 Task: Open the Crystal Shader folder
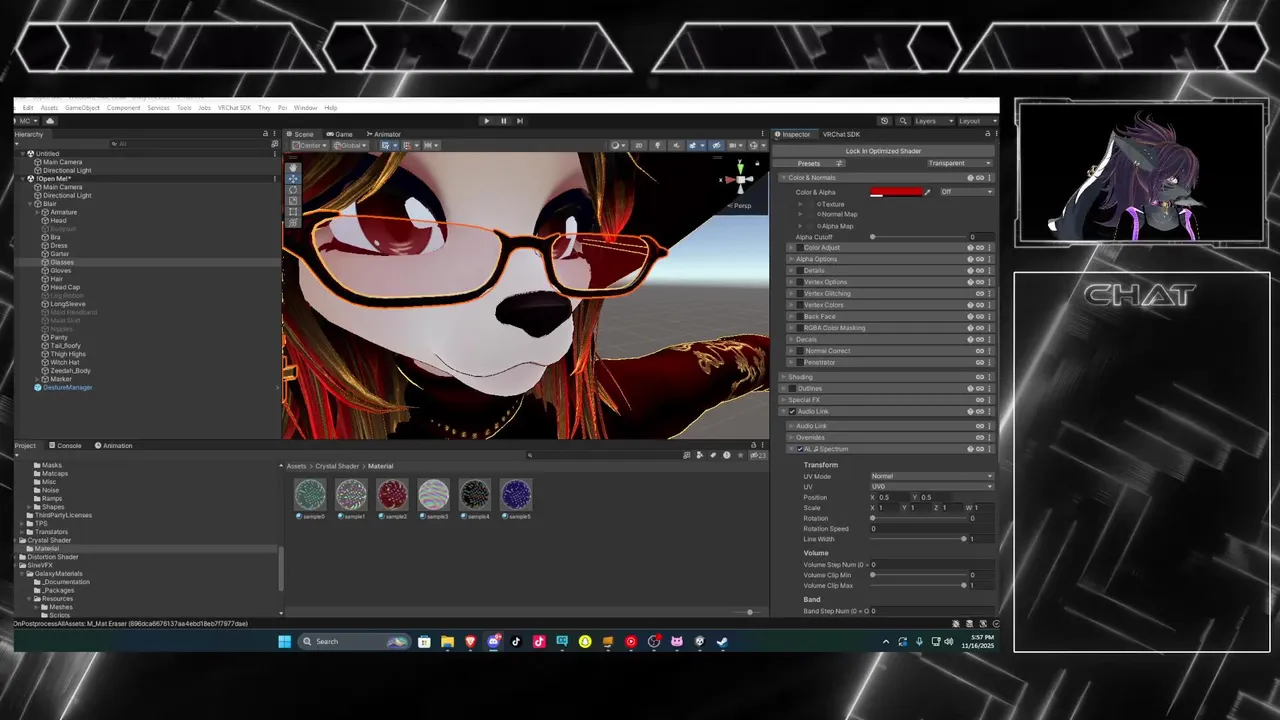49,540
